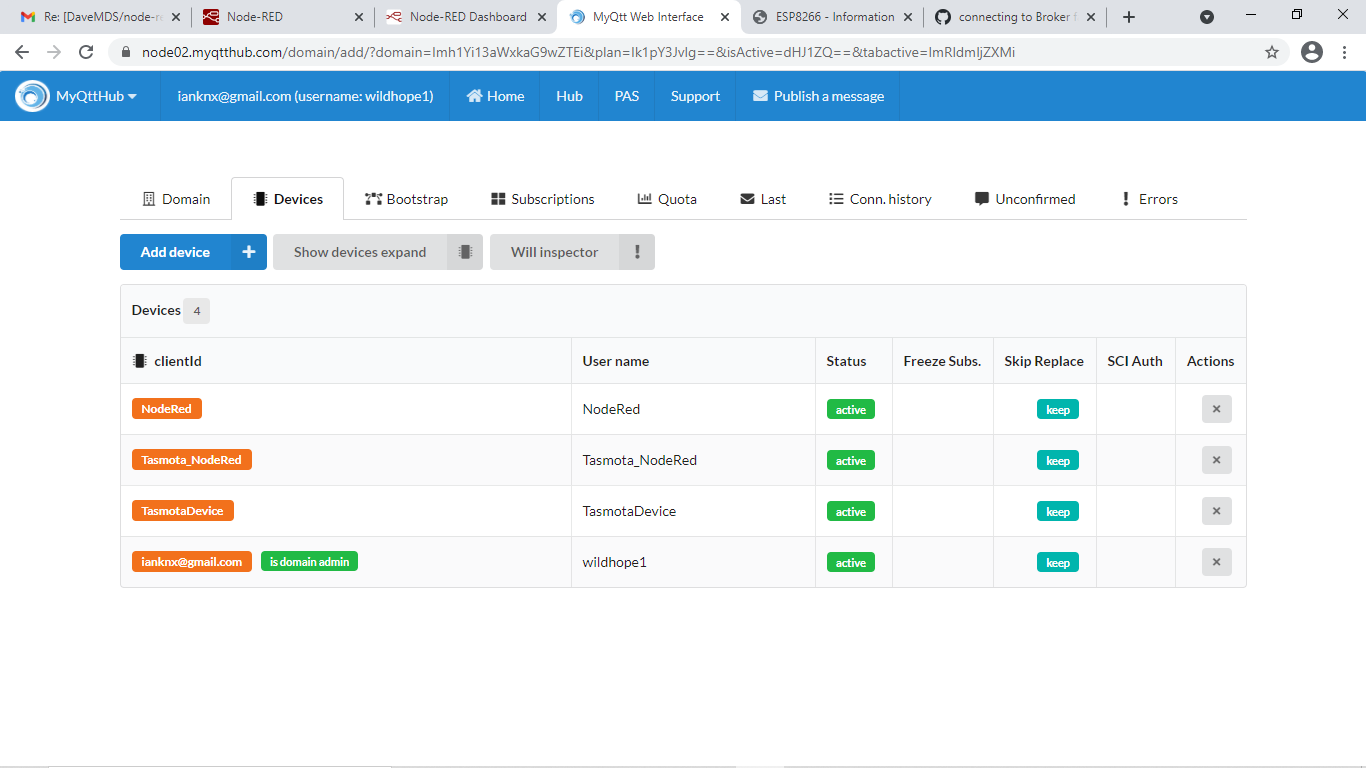Click the active status badge for wildhope1
This screenshot has width=1366, height=768.
(850, 562)
